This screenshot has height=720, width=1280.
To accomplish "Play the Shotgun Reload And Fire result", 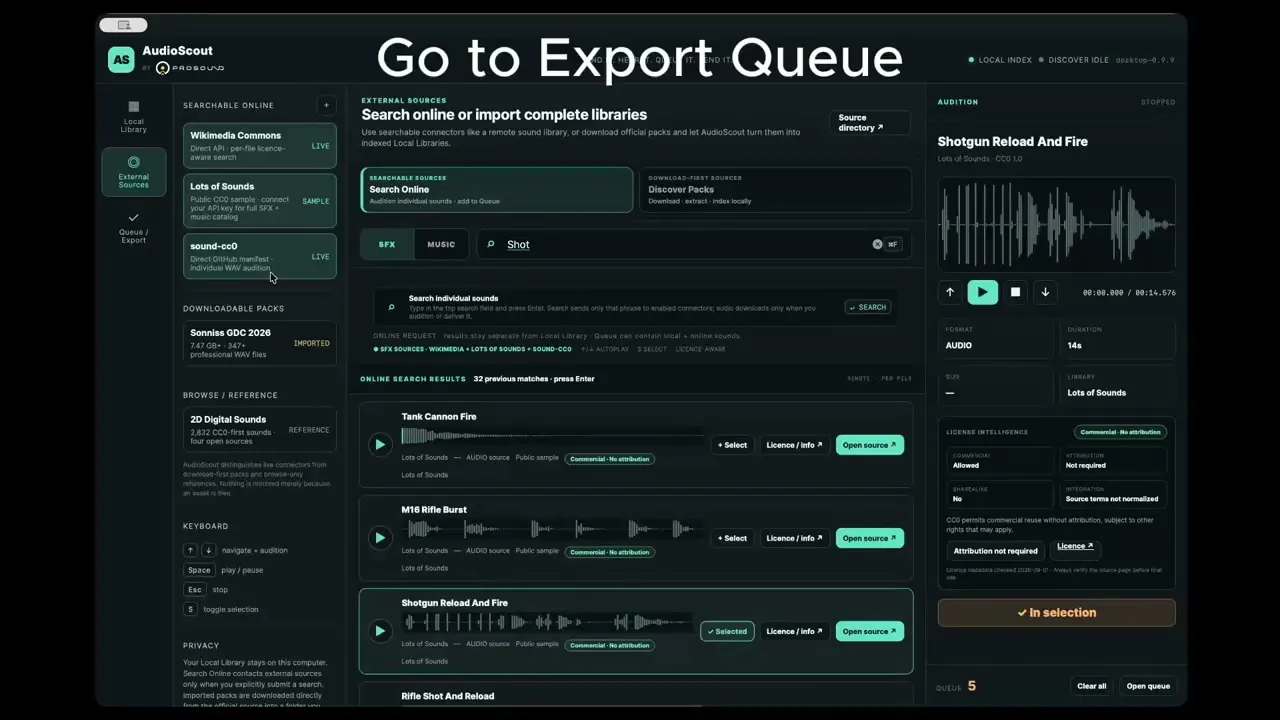I will [380, 631].
